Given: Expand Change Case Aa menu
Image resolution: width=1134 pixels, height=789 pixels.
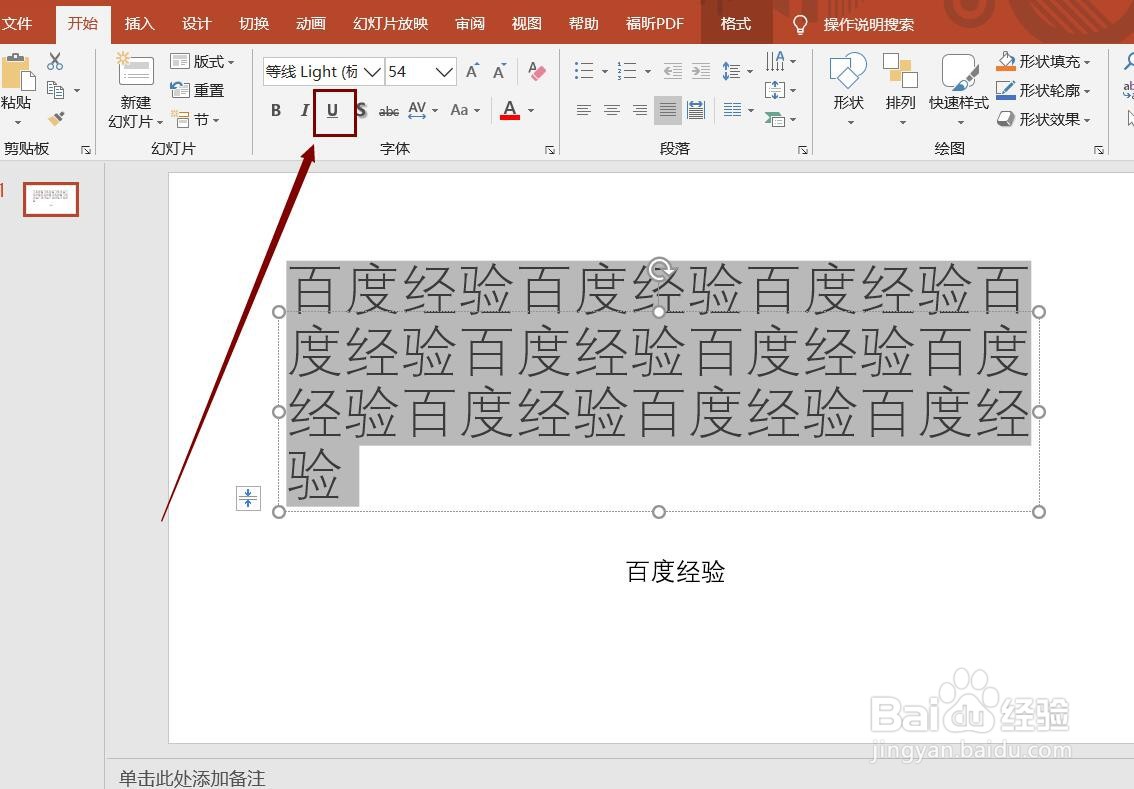Looking at the screenshot, I should [477, 111].
